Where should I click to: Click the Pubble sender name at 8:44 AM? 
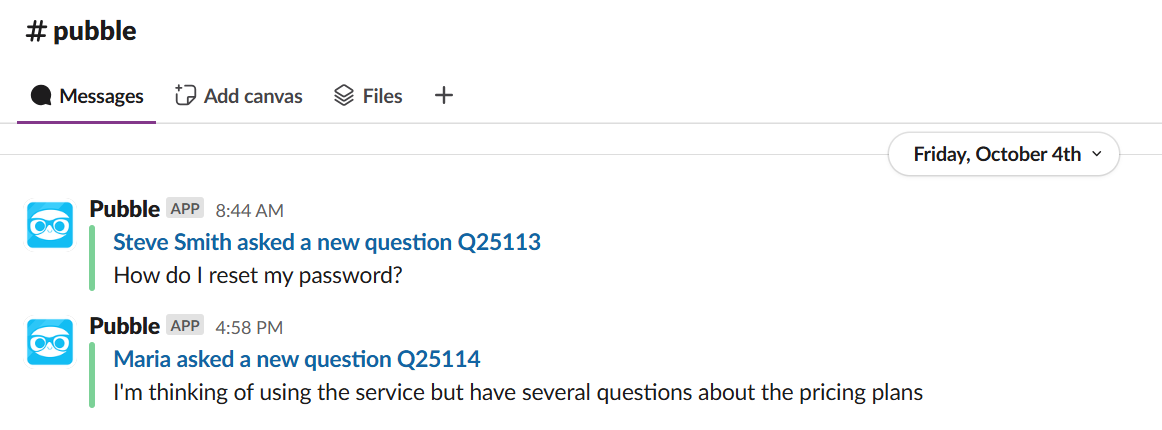click(x=125, y=209)
